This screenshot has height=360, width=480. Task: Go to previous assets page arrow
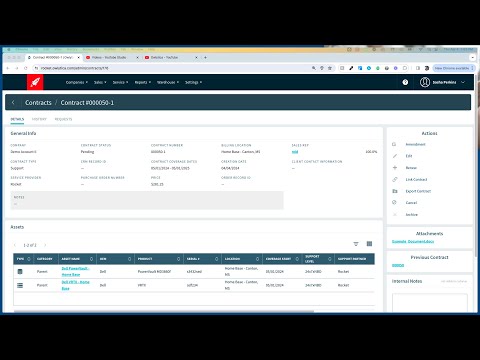15,245
